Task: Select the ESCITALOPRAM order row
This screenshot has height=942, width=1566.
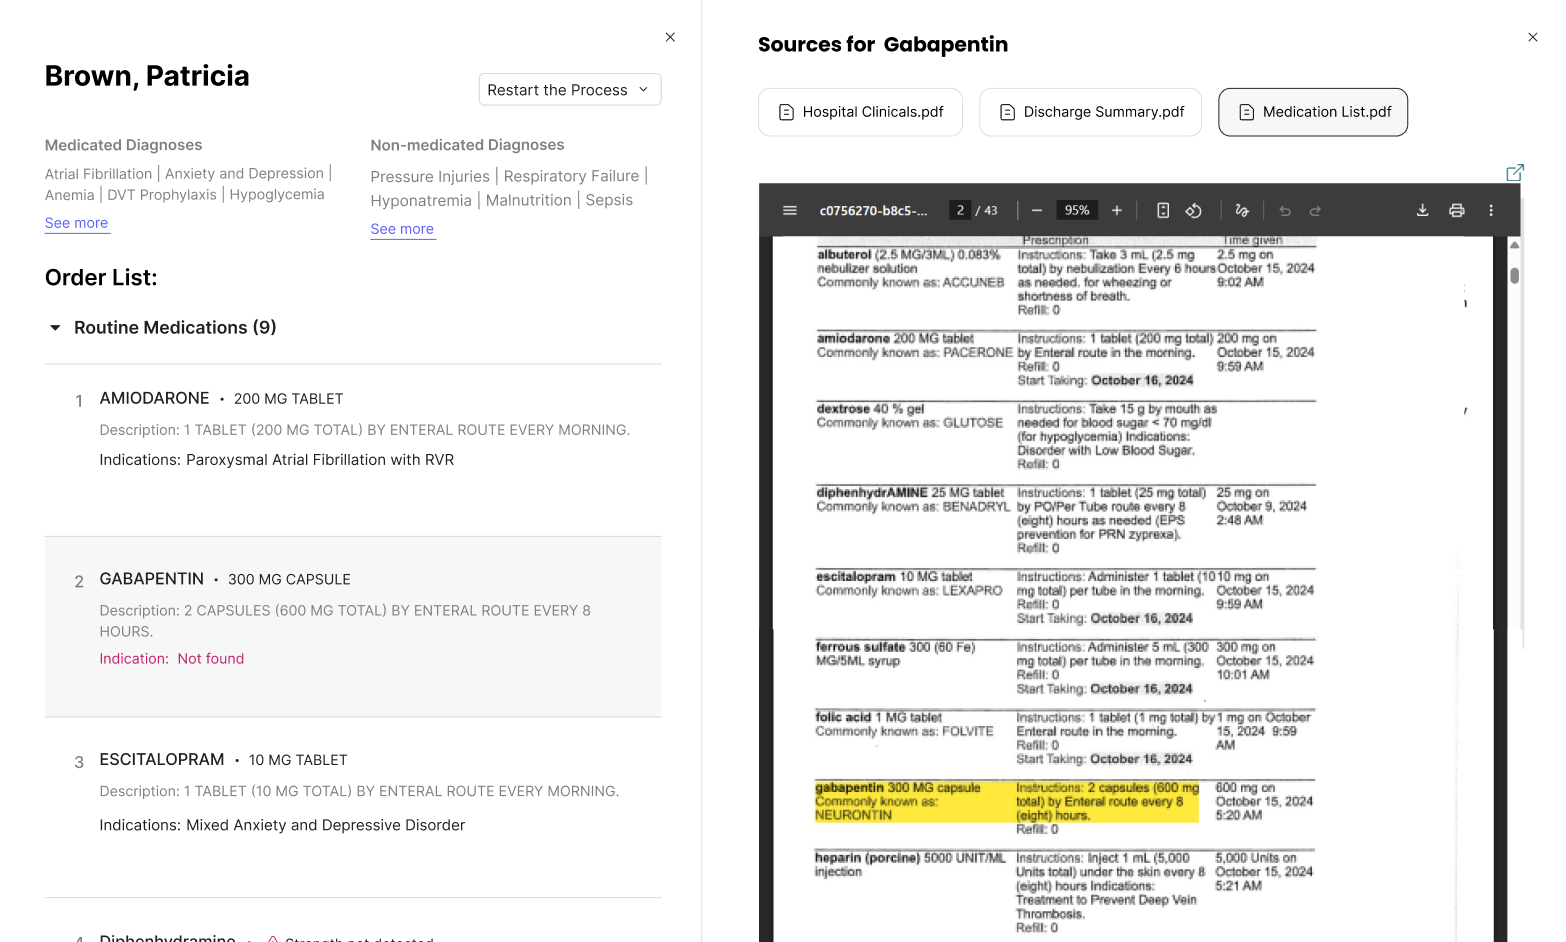Action: [353, 807]
